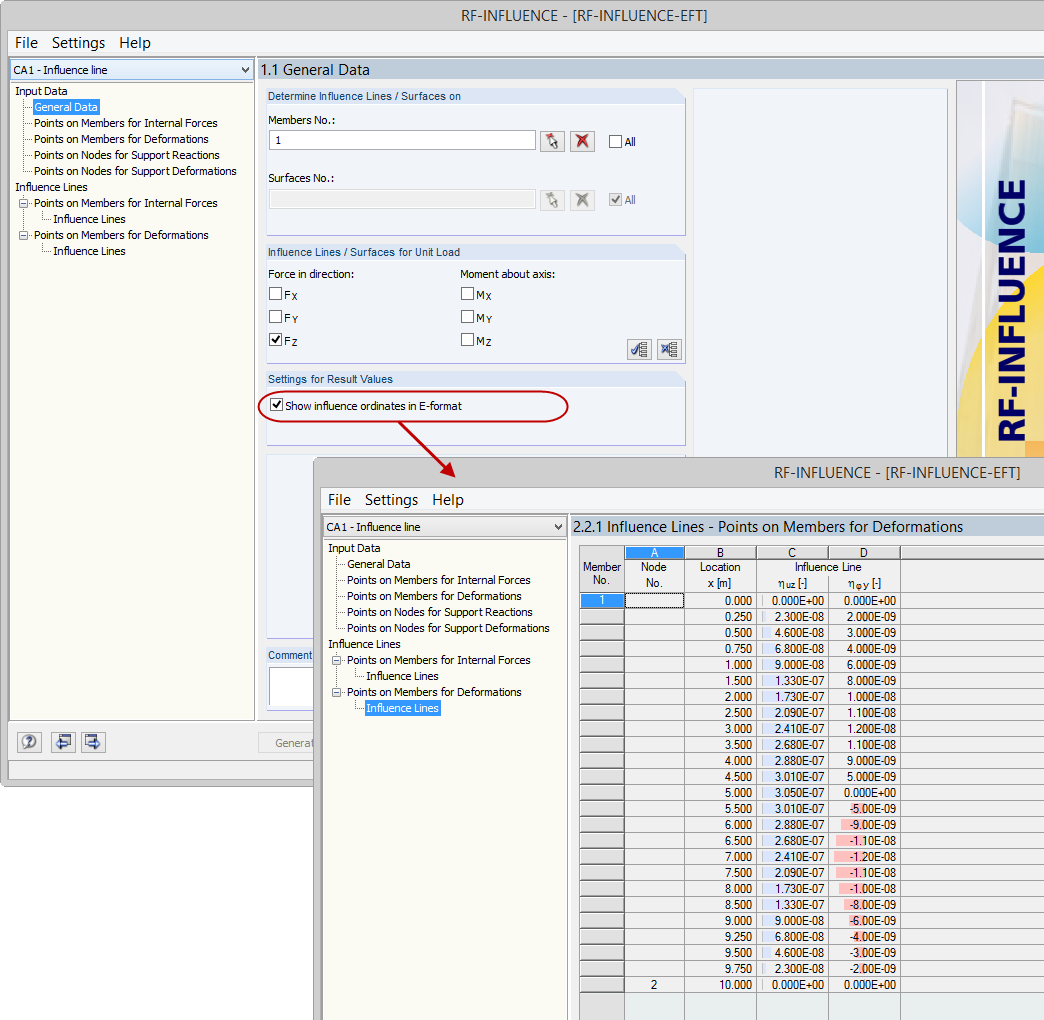Enable the Fx force direction checkbox
Viewport: 1044px width, 1020px height.
276,294
